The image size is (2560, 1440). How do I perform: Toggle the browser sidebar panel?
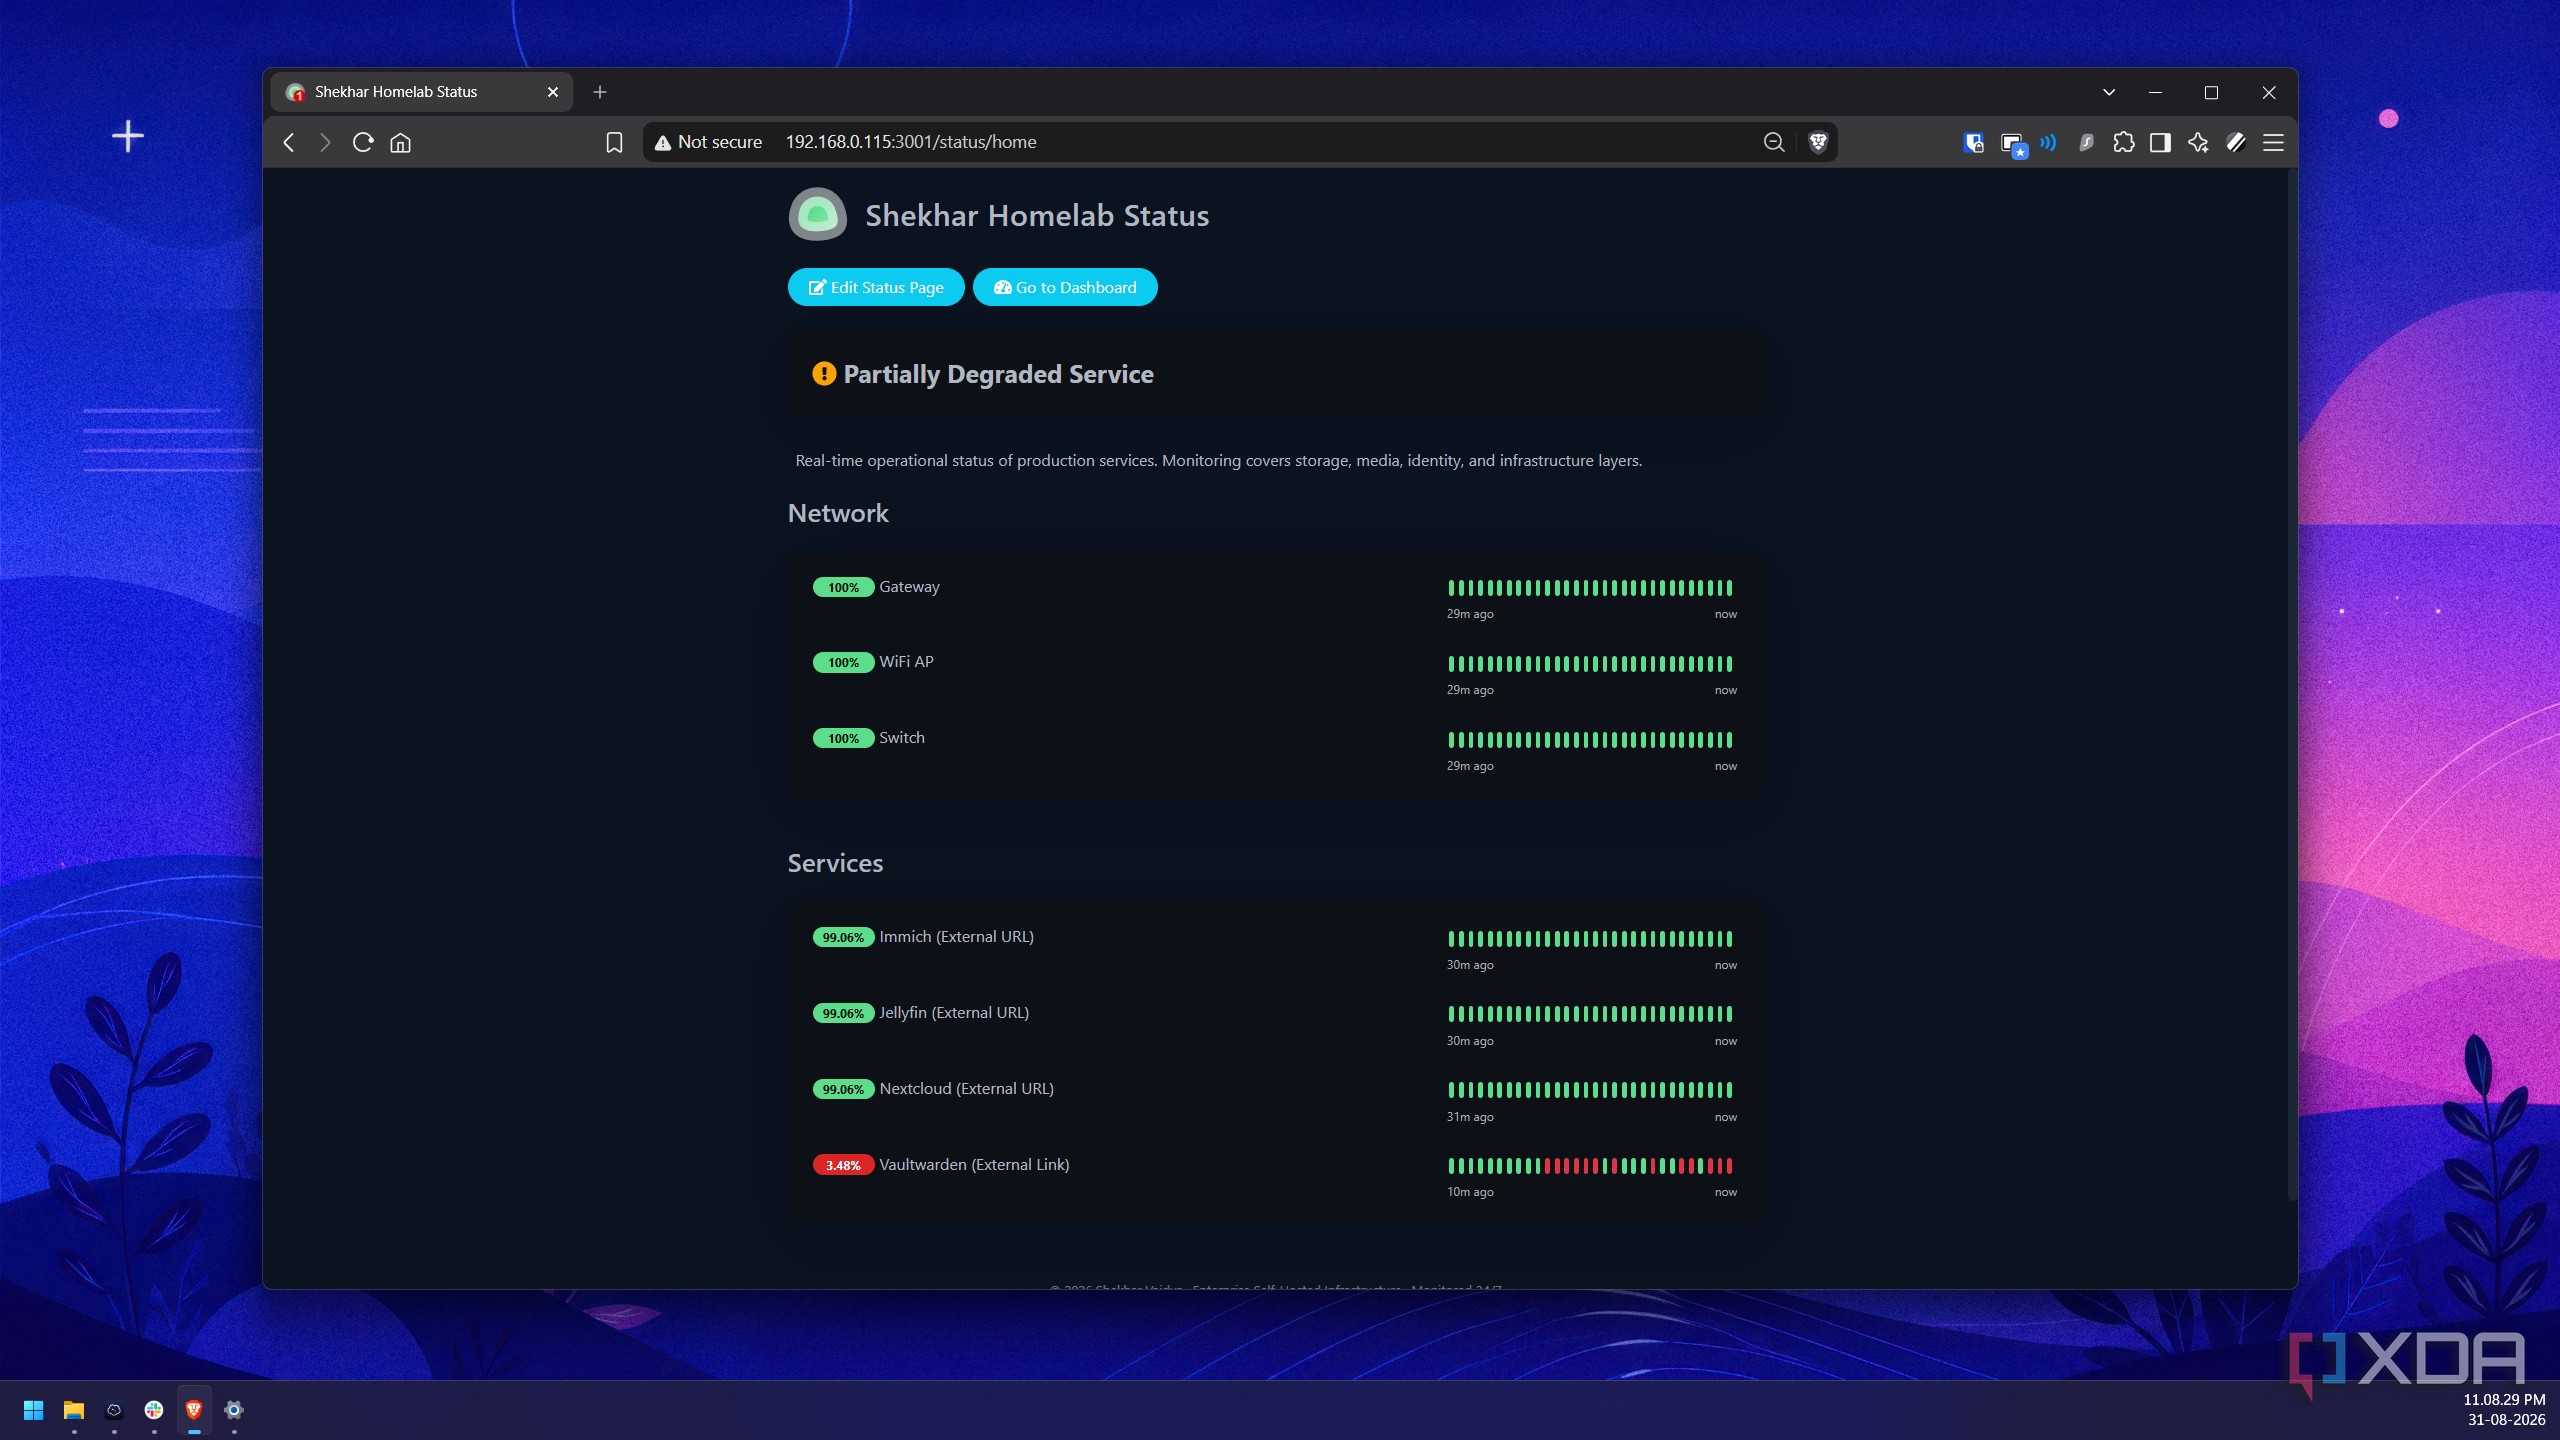2160,142
